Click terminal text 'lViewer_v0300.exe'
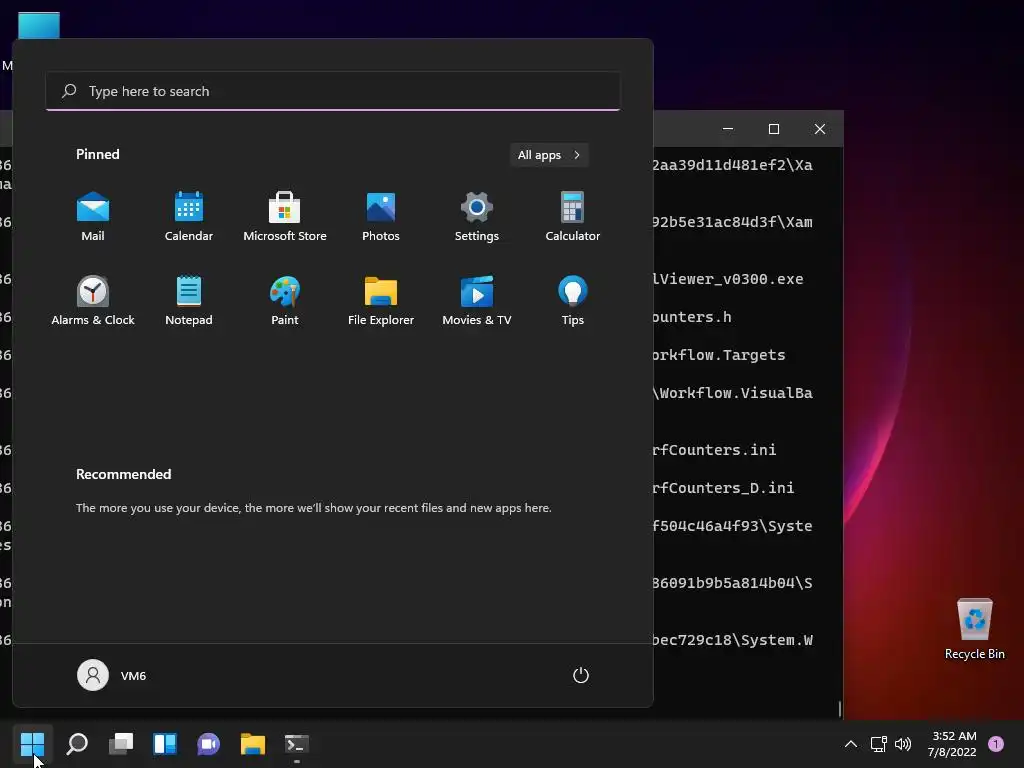The width and height of the screenshot is (1024, 768). [728, 279]
